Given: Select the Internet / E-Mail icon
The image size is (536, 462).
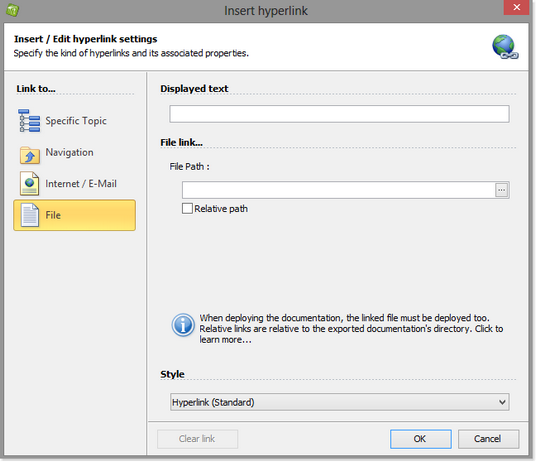Looking at the screenshot, I should click(29, 184).
